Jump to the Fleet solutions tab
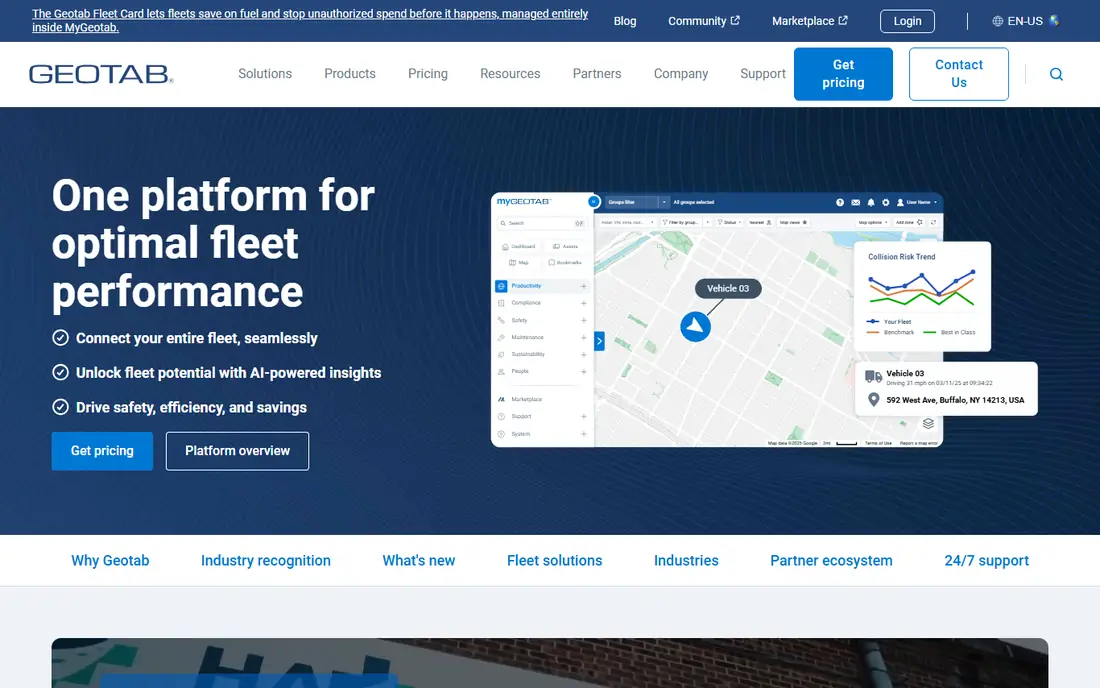 [554, 560]
